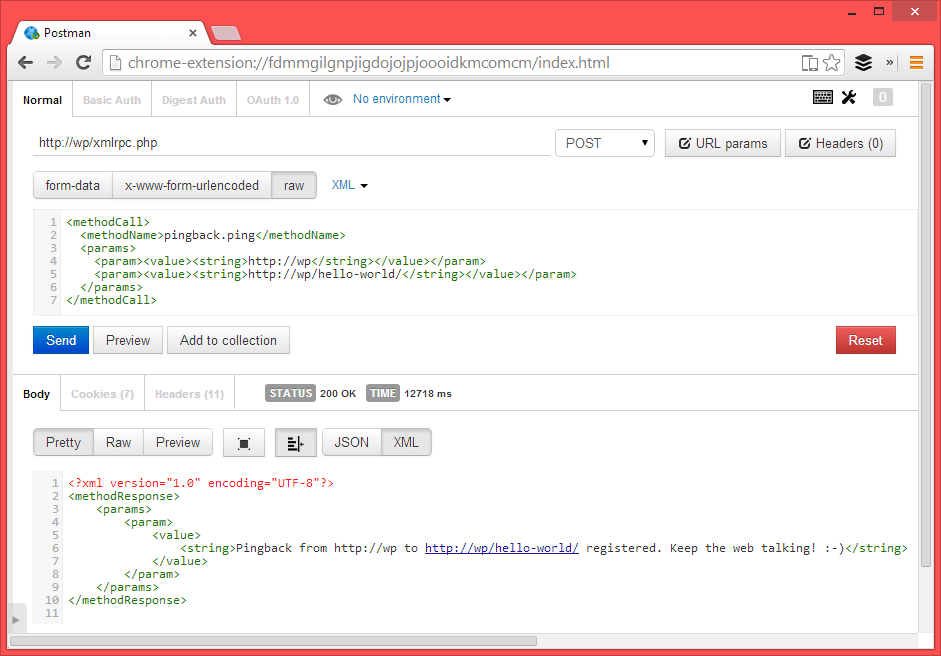This screenshot has width=941, height=656.
Task: Click the line-wrap icon beside the response tabs
Action: click(x=295, y=442)
